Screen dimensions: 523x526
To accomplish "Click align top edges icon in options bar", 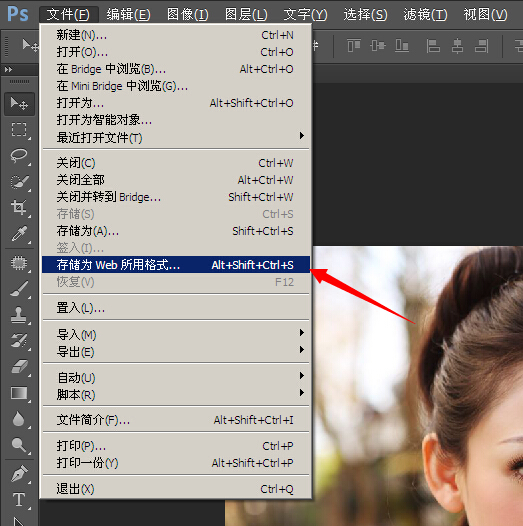I will [x=354, y=45].
